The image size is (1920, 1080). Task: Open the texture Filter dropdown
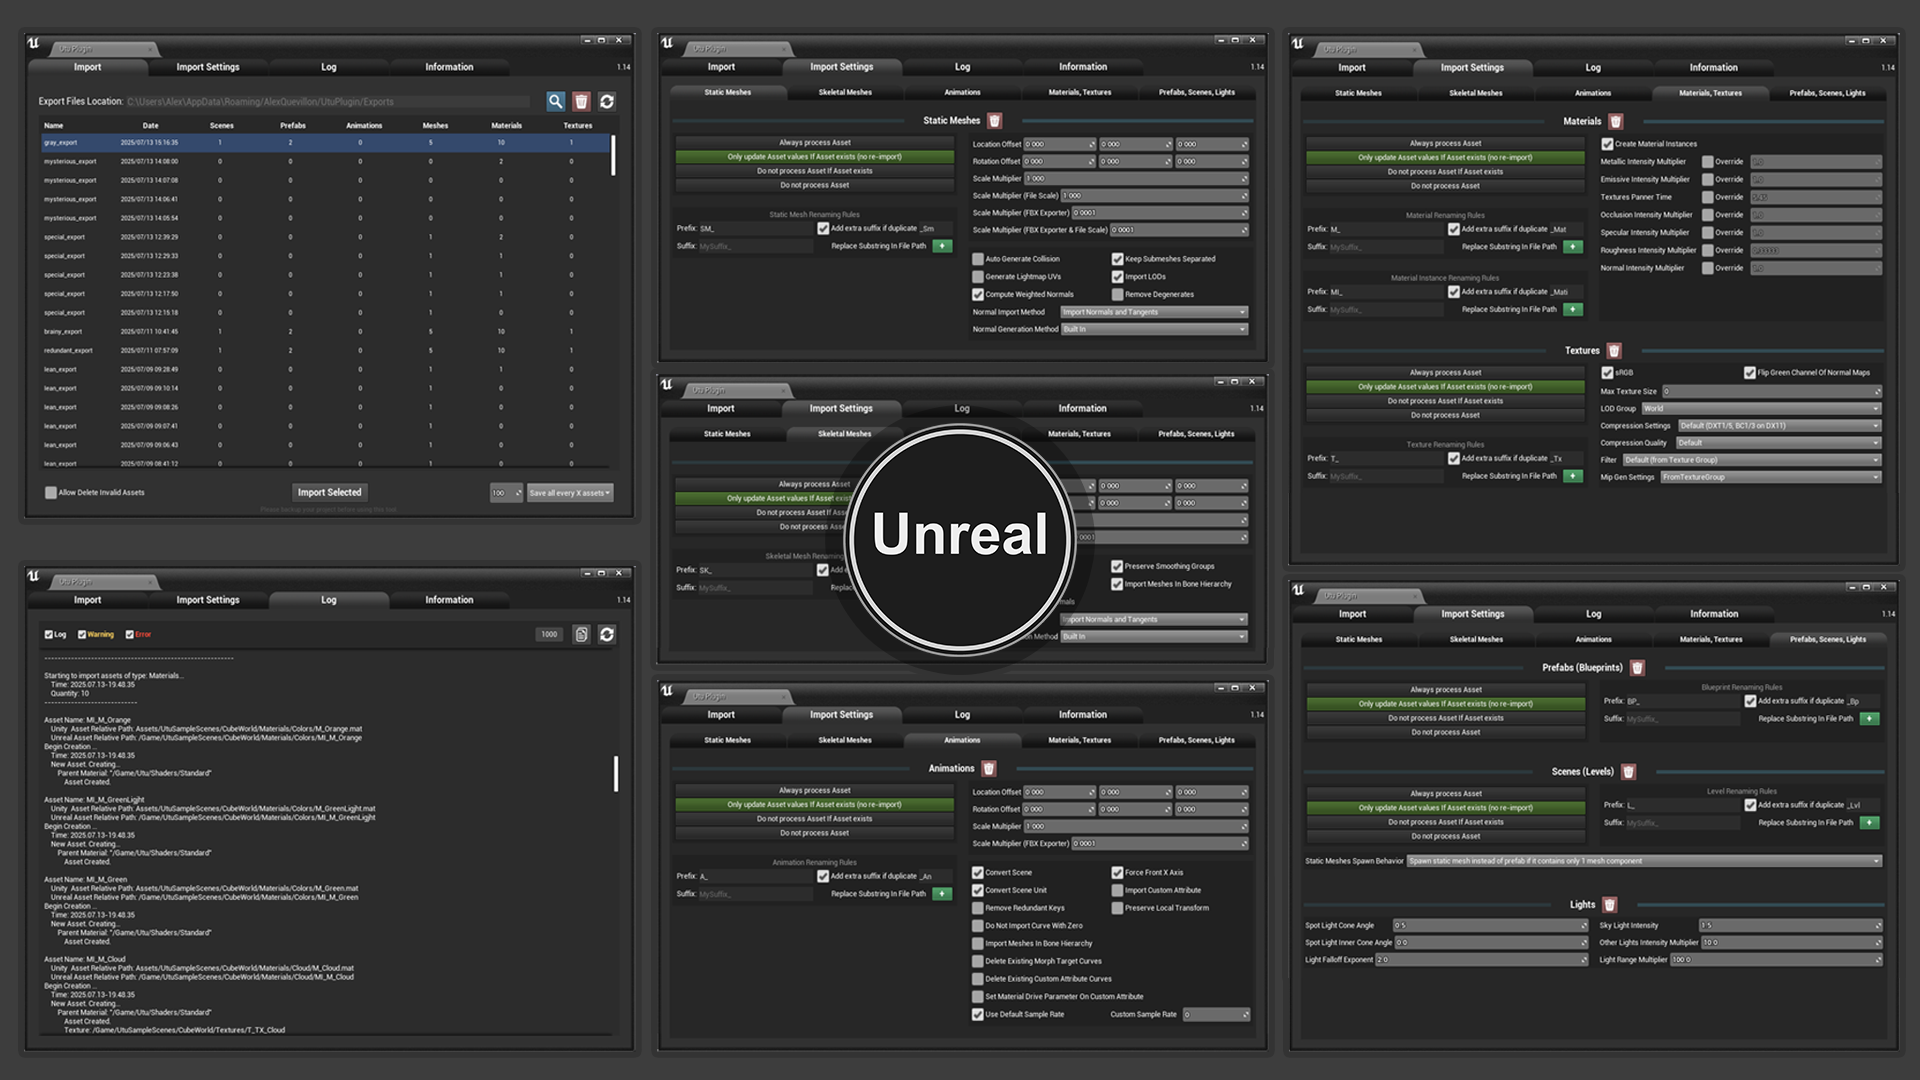[x=1751, y=460]
